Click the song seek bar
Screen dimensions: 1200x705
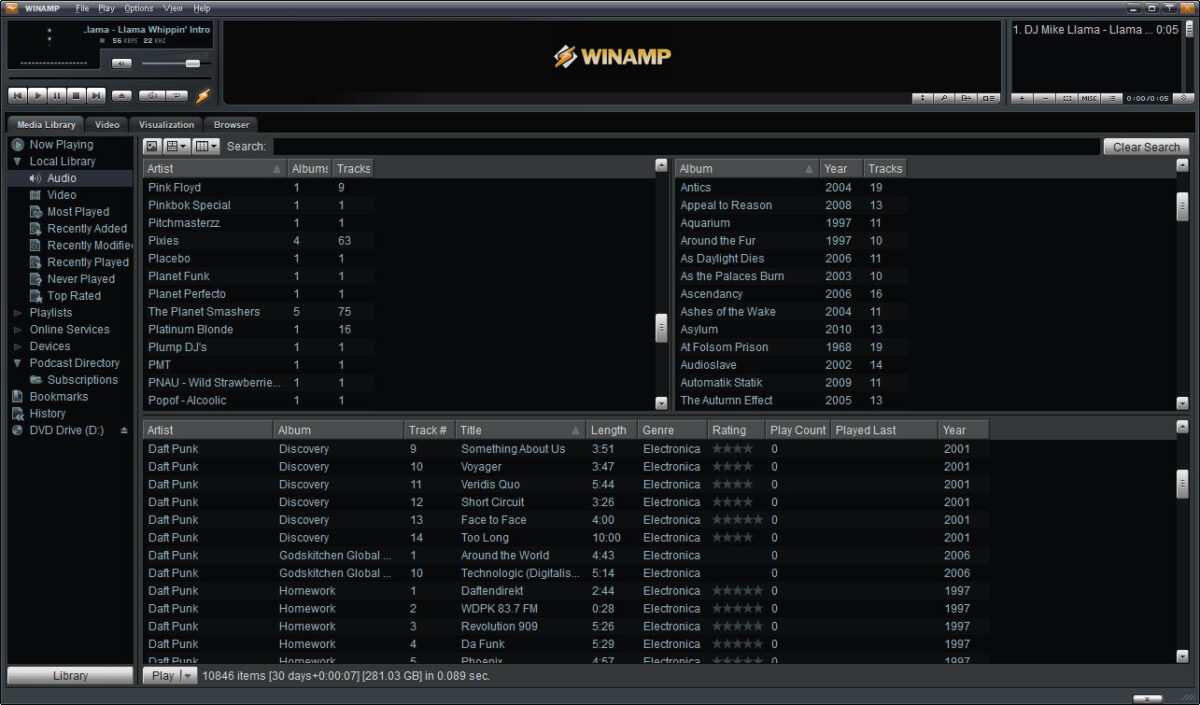point(110,78)
